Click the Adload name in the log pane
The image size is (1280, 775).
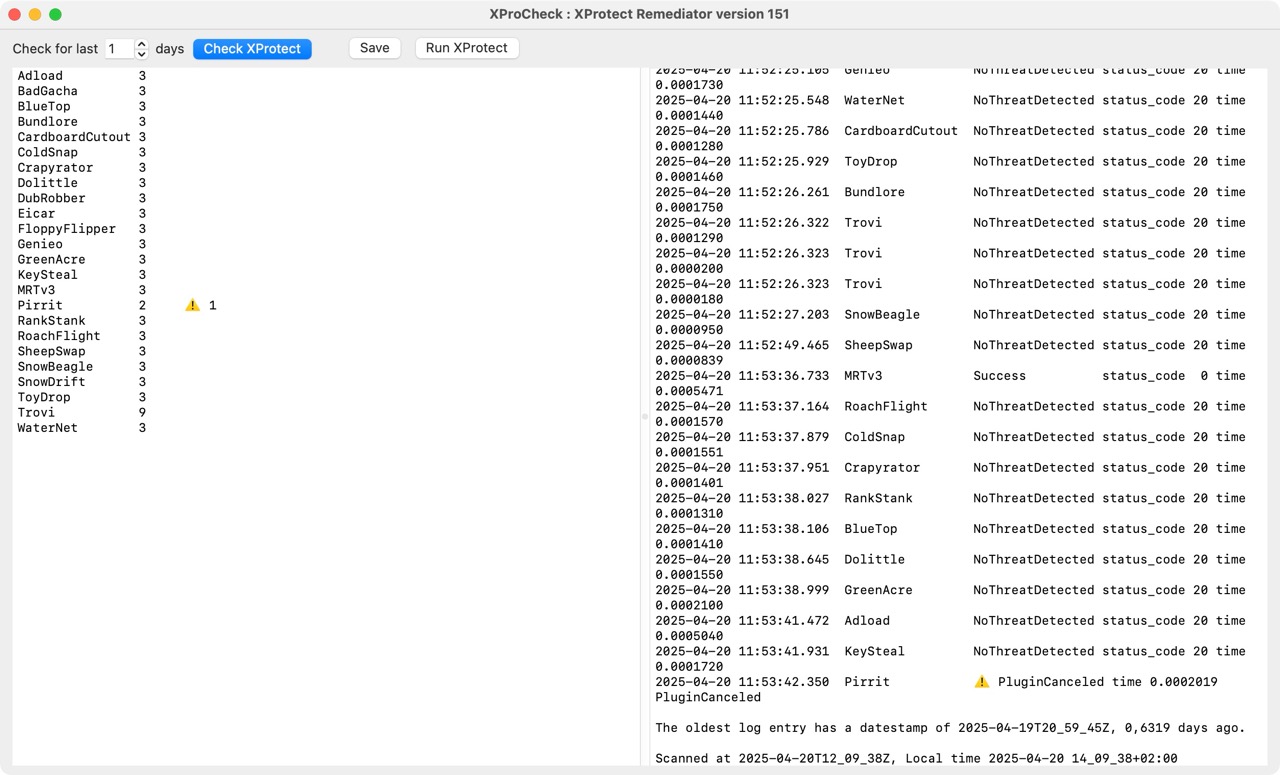click(x=867, y=621)
